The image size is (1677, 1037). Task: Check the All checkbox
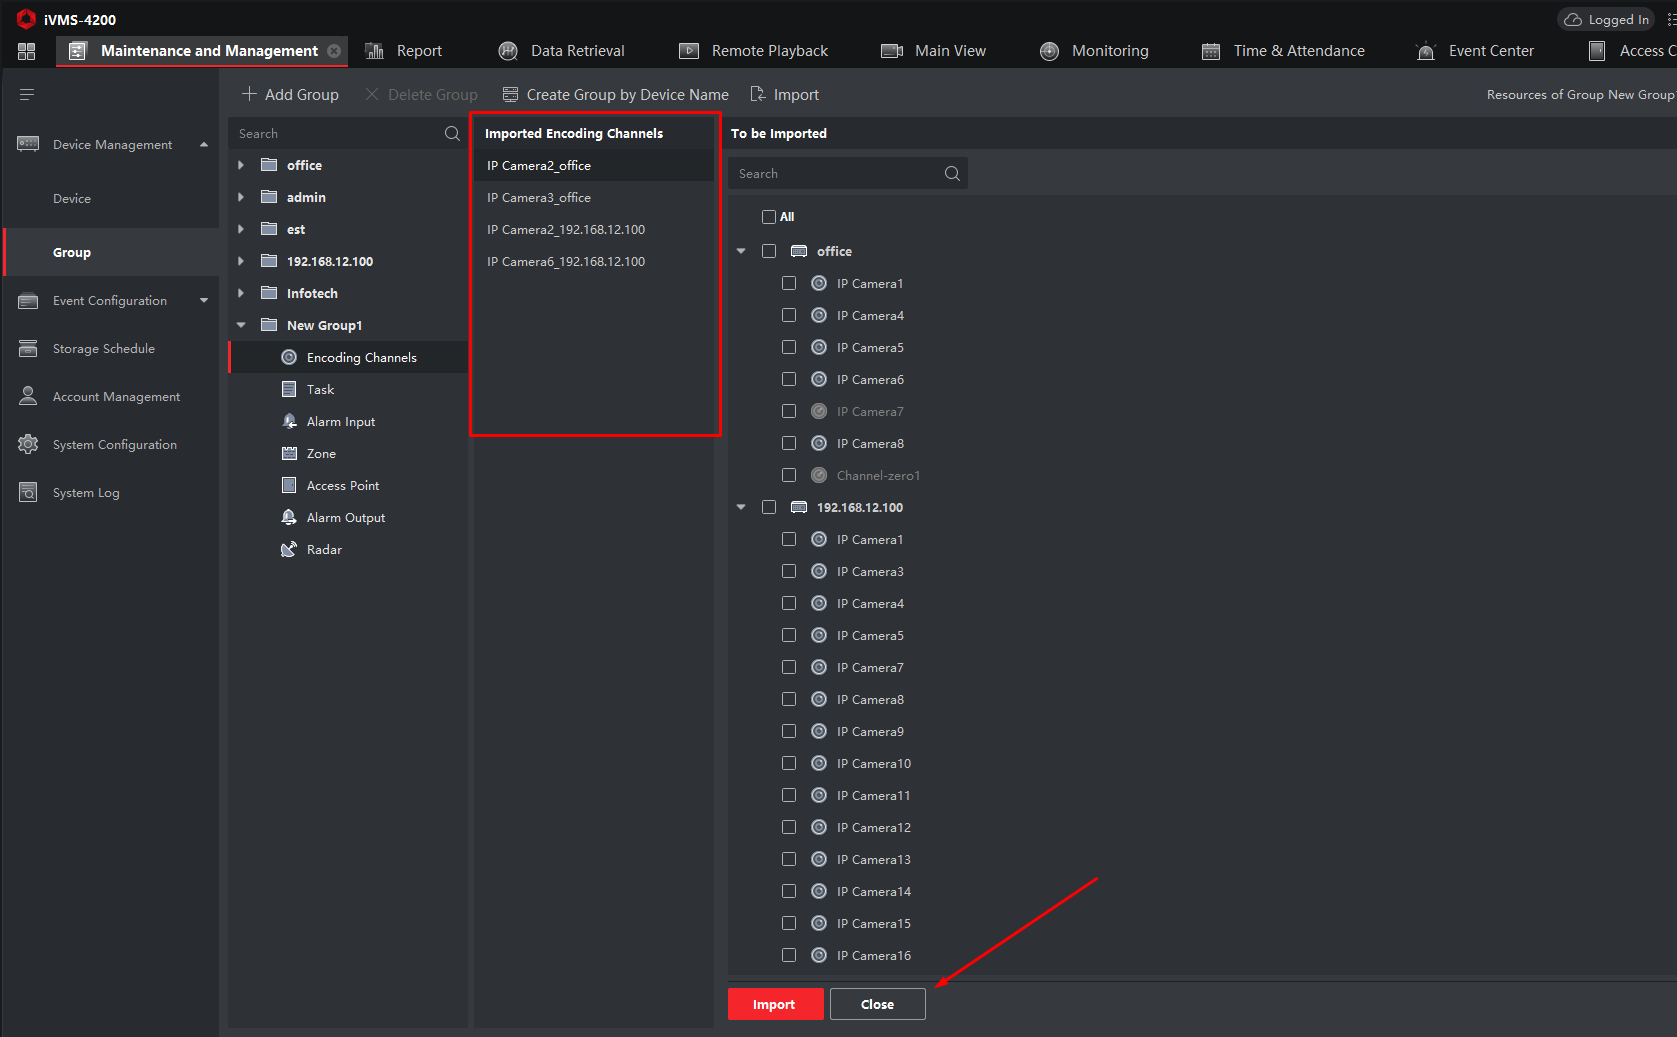point(769,217)
